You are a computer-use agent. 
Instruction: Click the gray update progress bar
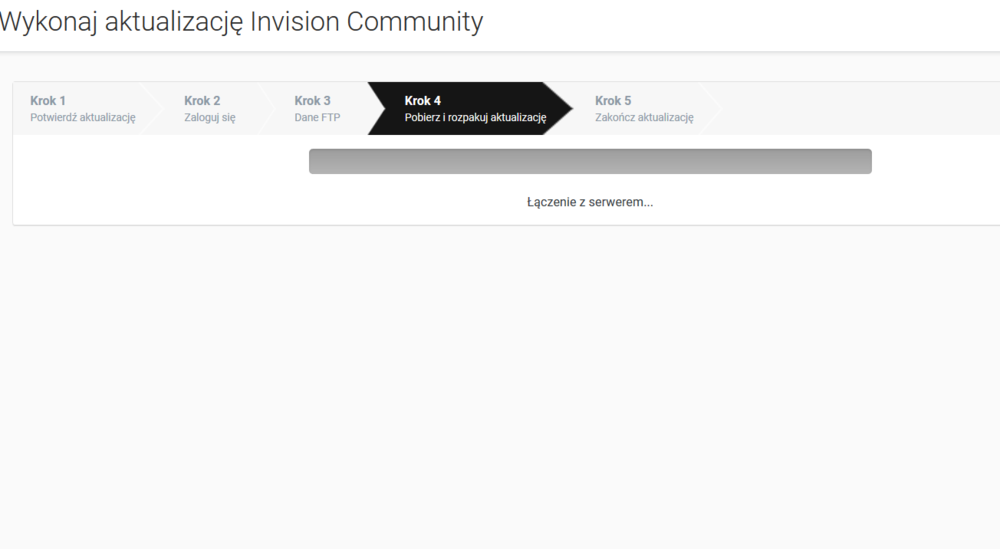click(590, 161)
